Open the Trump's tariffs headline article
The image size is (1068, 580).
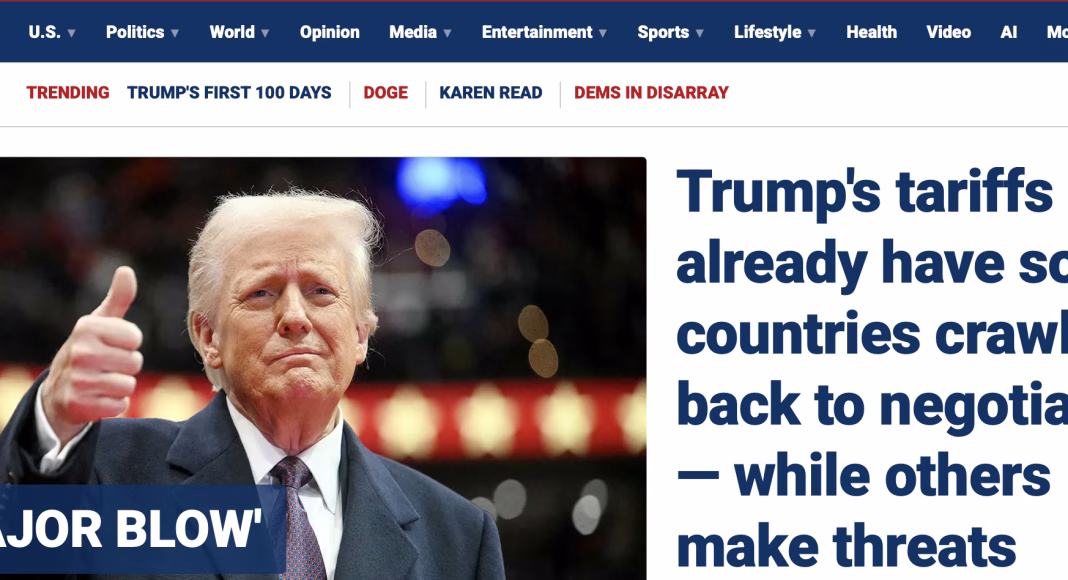click(872, 368)
